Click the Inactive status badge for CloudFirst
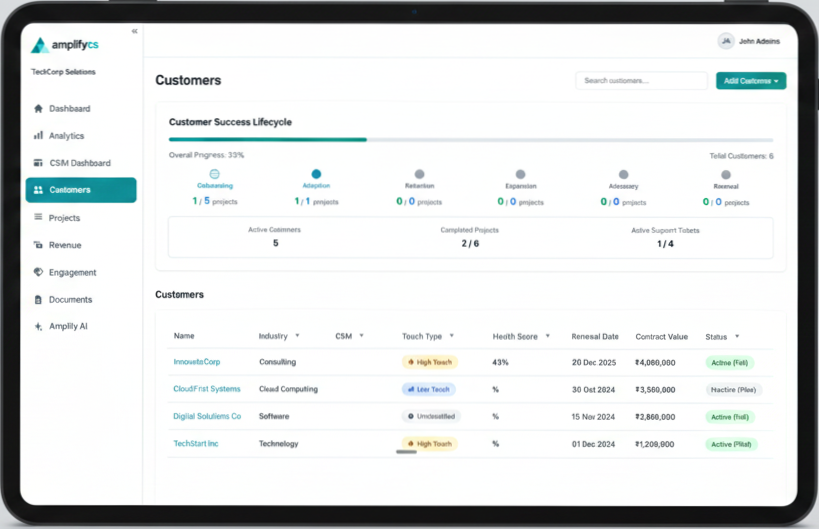The height and width of the screenshot is (529, 819). tap(733, 390)
